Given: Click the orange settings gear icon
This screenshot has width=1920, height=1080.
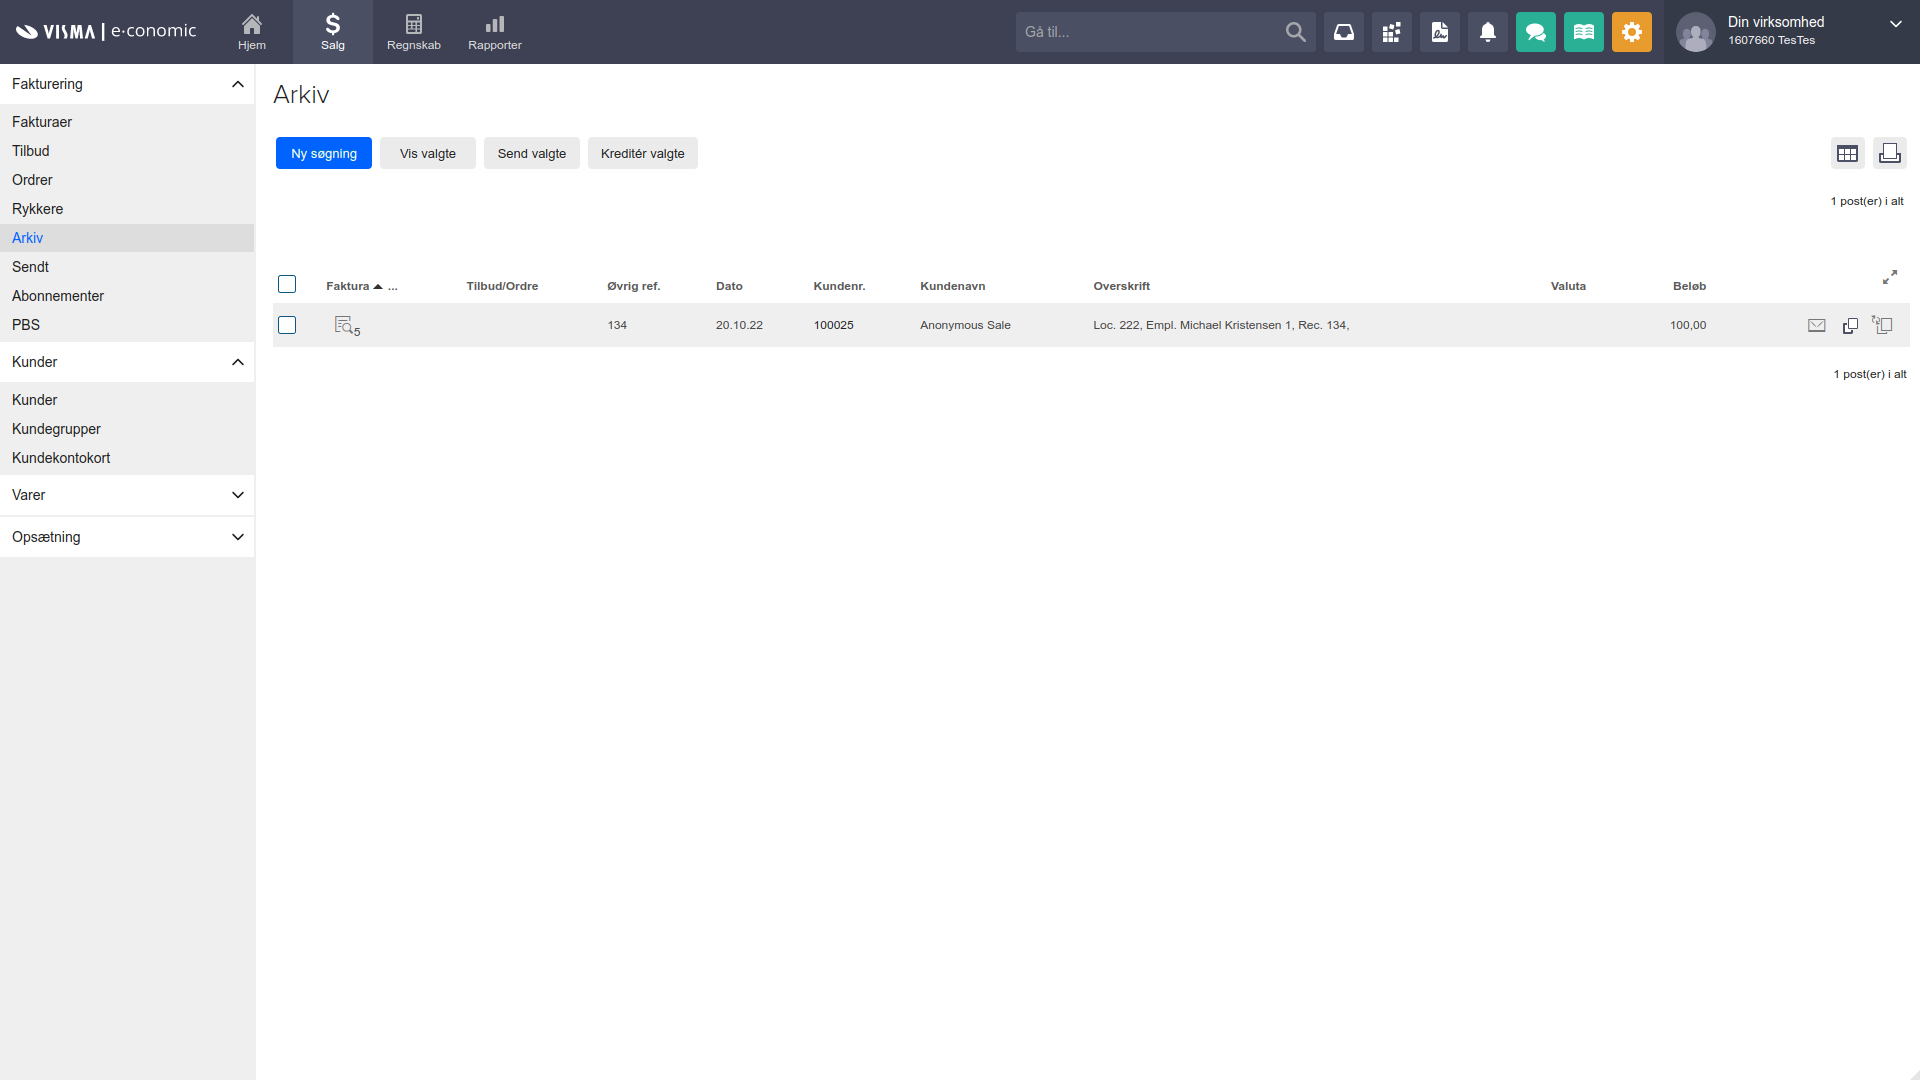Looking at the screenshot, I should point(1632,32).
